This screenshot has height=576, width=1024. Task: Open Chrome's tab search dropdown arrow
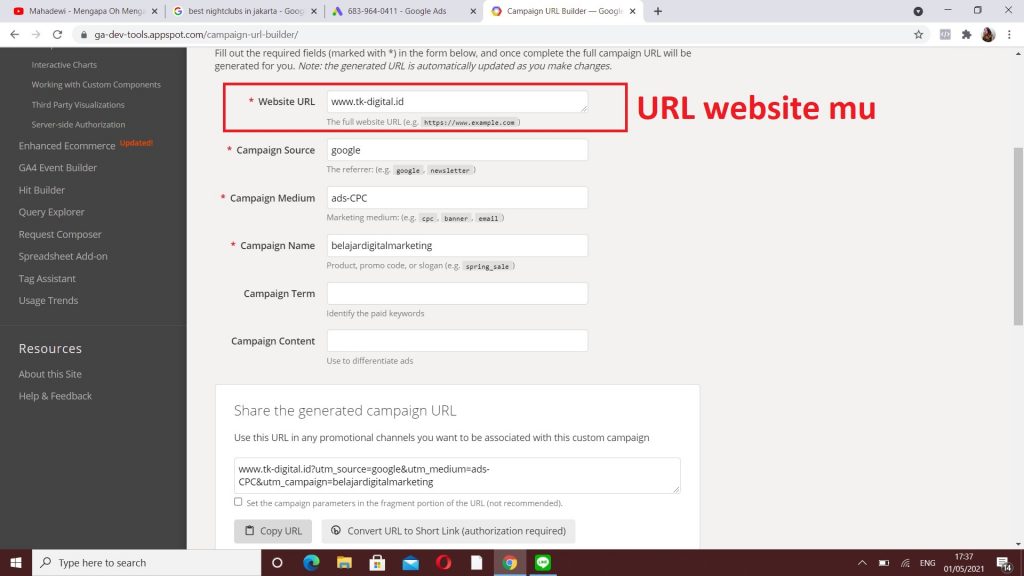[918, 11]
